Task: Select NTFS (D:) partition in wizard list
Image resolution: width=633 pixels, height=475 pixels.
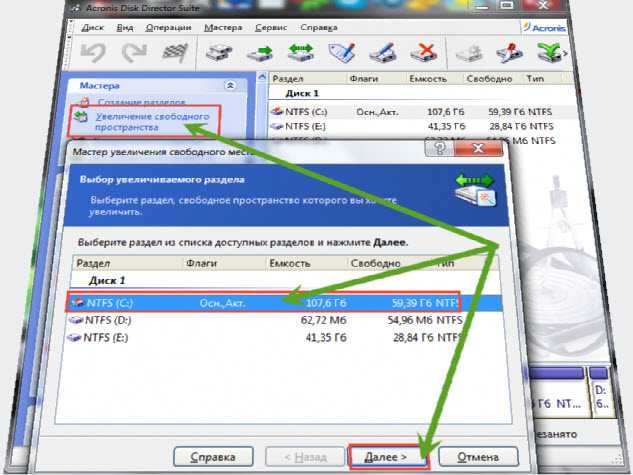Action: point(284,320)
